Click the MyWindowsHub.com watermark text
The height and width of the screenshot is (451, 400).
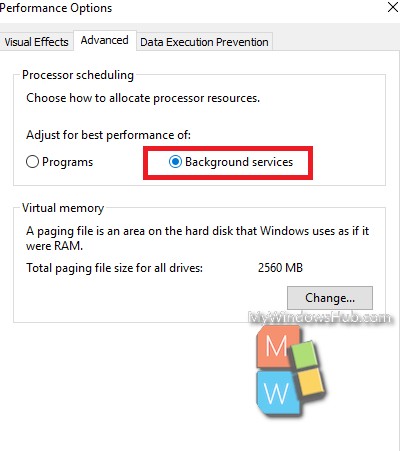pyautogui.click(x=320, y=318)
